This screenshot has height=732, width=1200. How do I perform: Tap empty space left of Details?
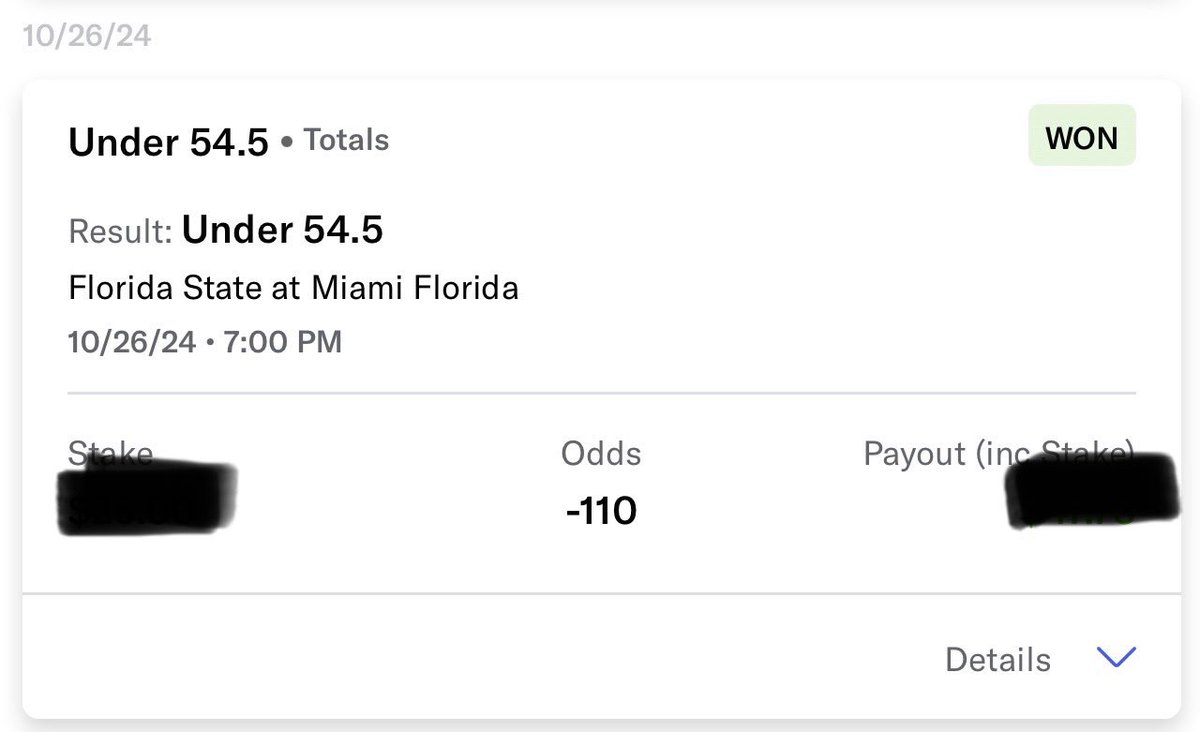(x=480, y=659)
